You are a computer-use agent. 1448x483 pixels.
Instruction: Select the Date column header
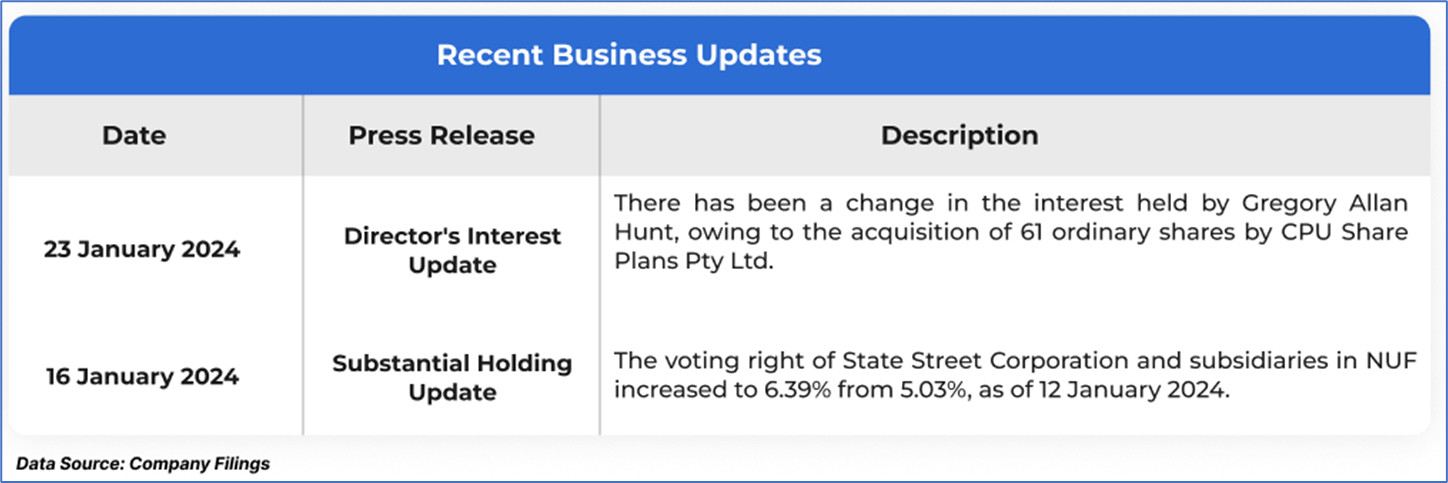click(134, 135)
